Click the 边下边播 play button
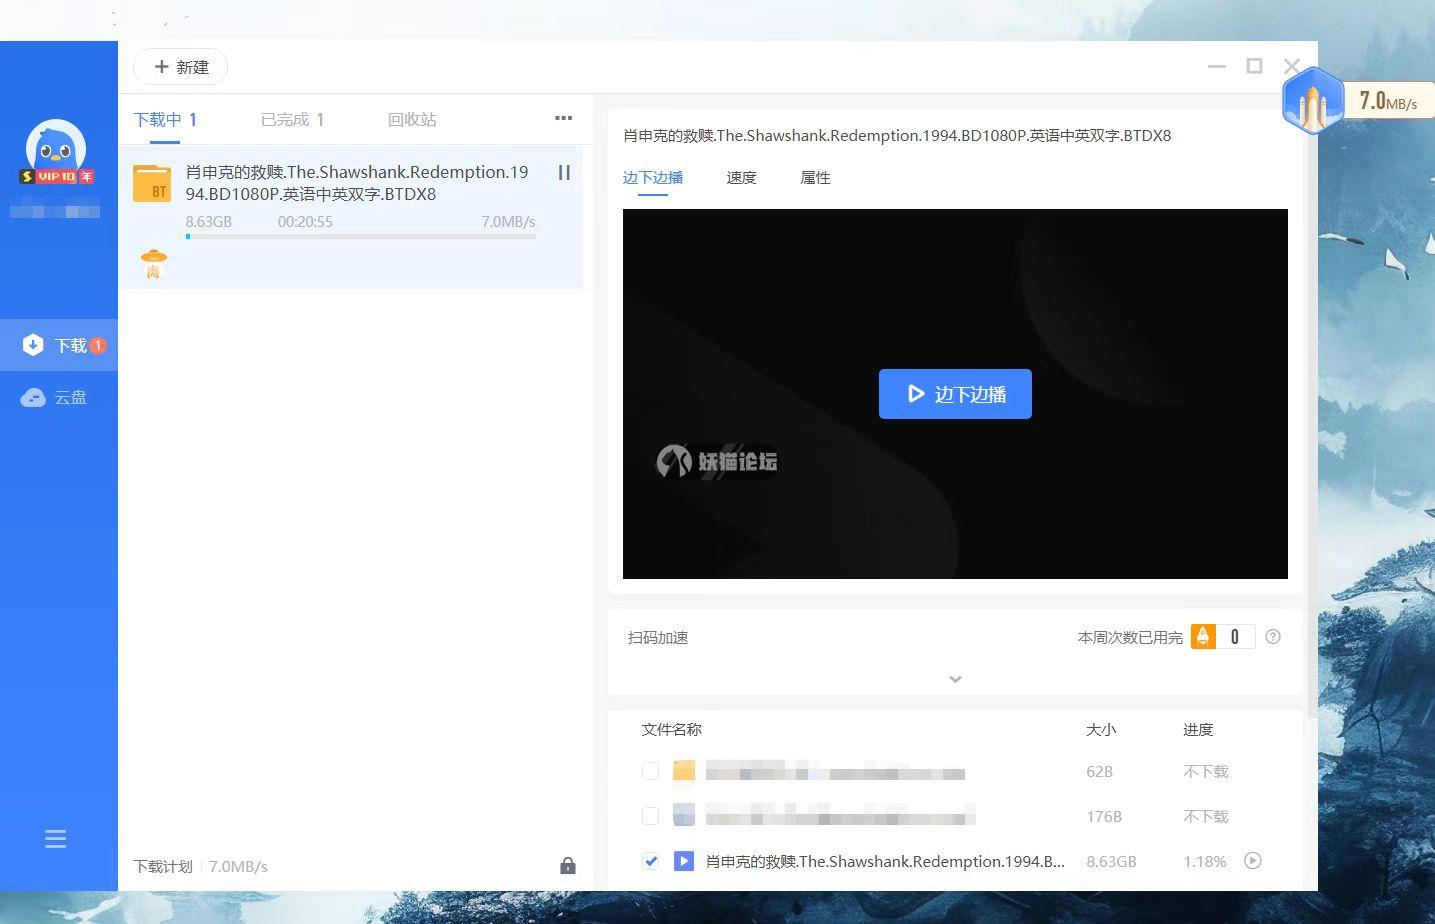Image resolution: width=1435 pixels, height=924 pixels. point(955,394)
